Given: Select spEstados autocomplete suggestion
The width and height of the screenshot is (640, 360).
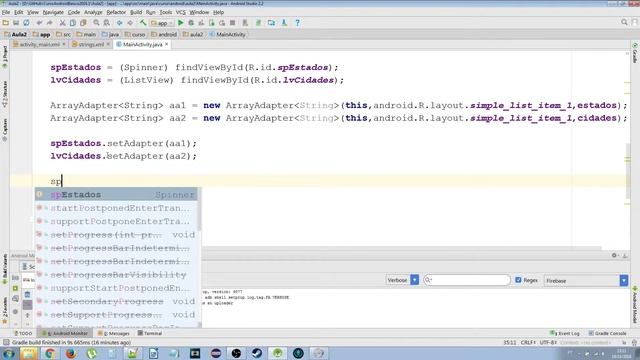Looking at the screenshot, I should (x=116, y=195).
